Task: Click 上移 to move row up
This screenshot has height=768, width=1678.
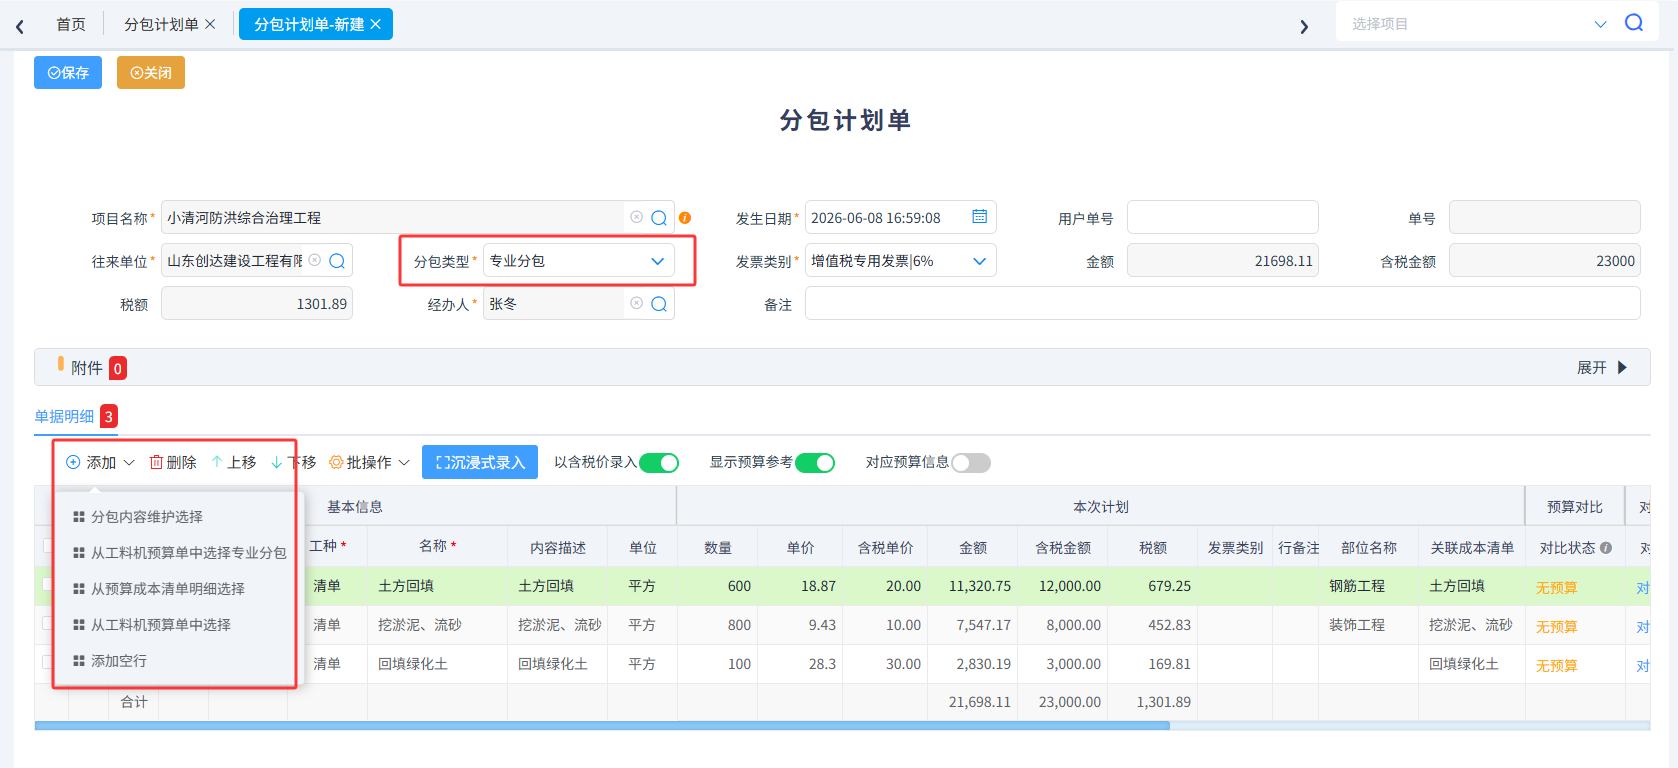Action: 234,462
